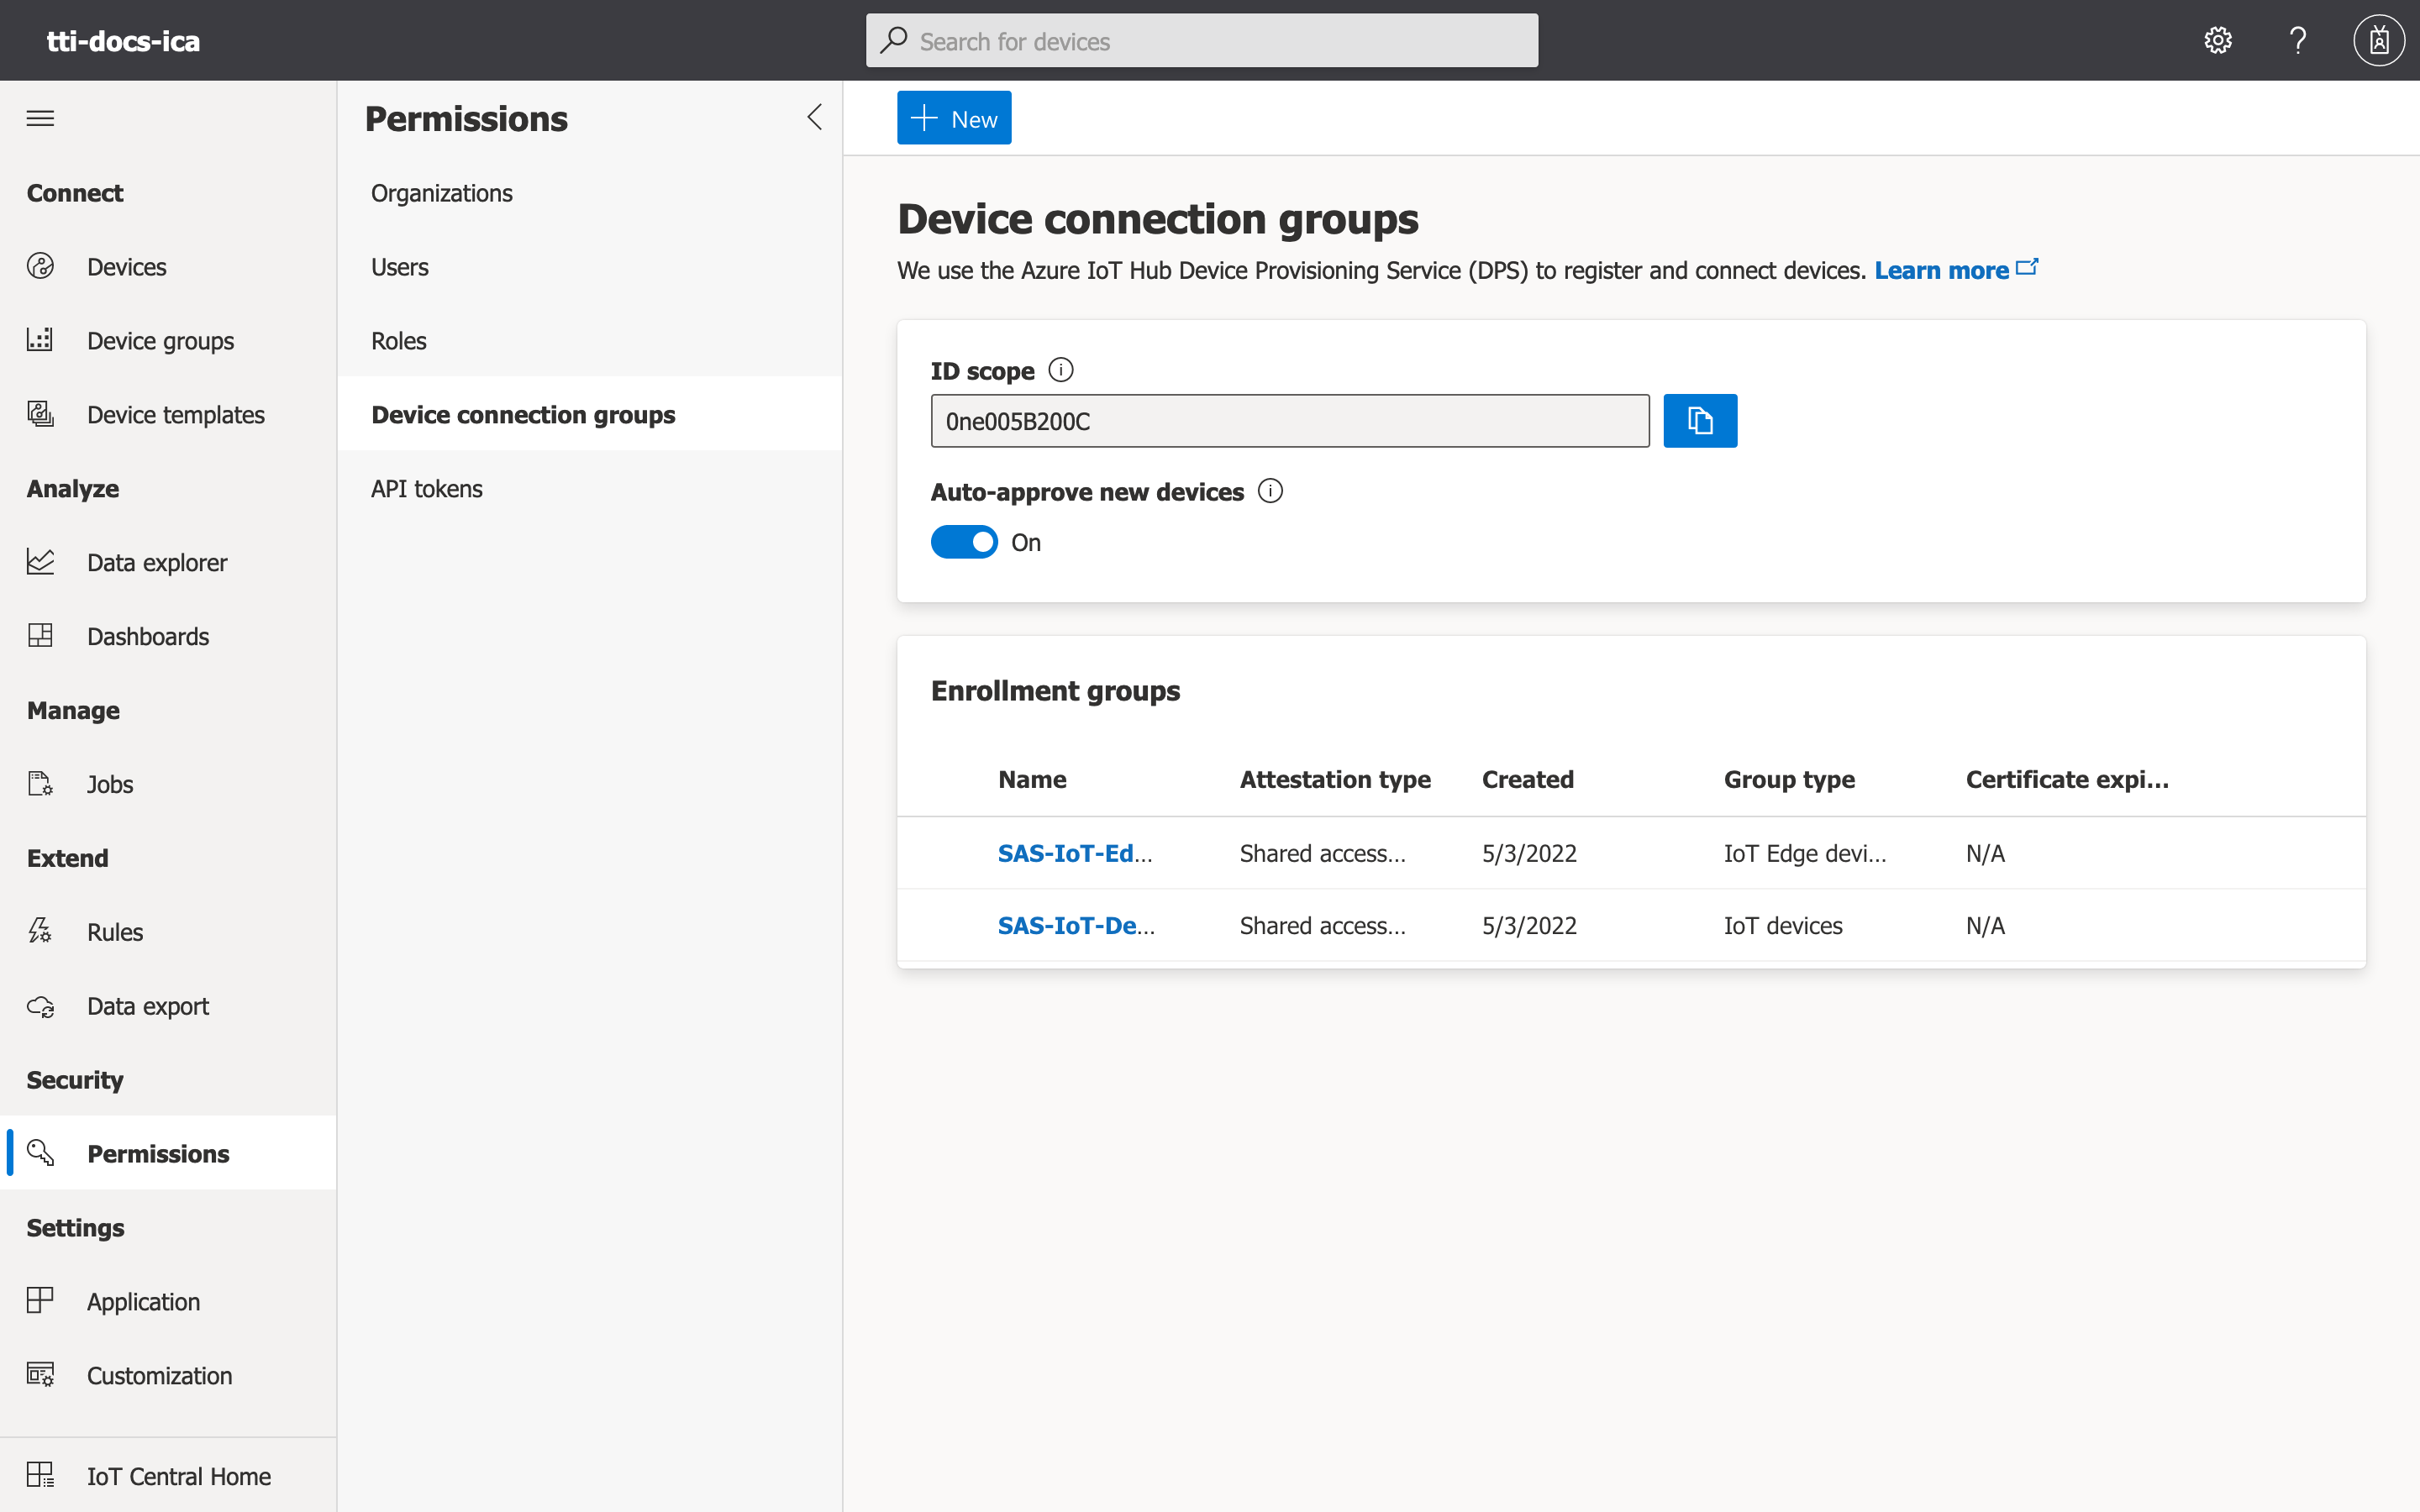Open the Learn more link about DPS
This screenshot has height=1512, width=2420.
click(1940, 269)
